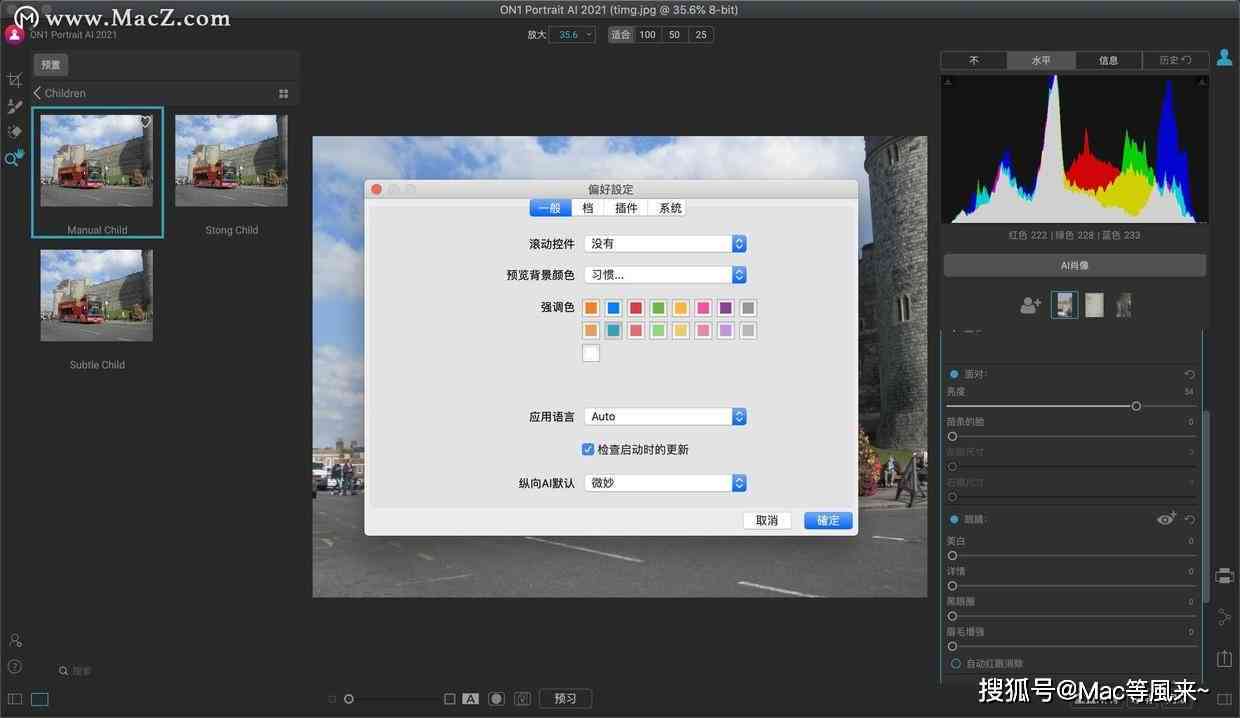
Task: Open the user account icon top-left
Action: pyautogui.click(x=14, y=33)
